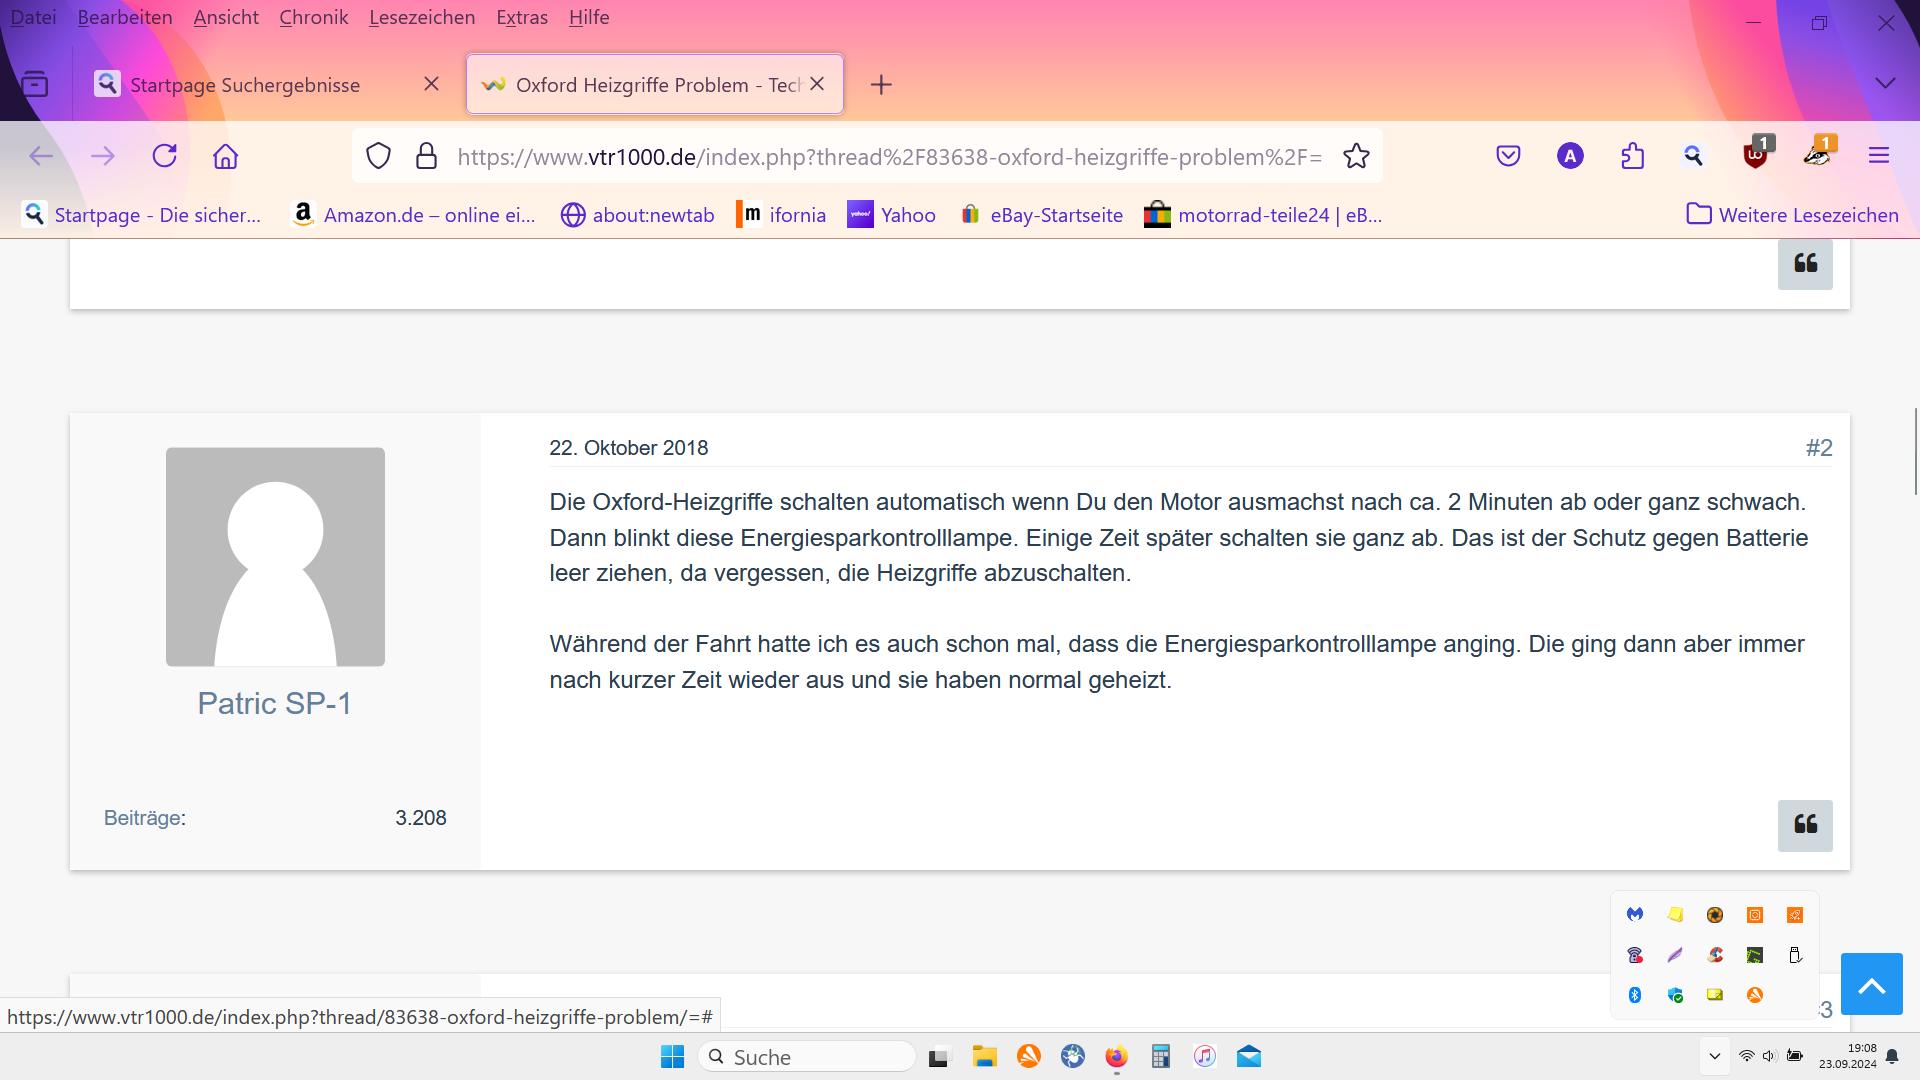This screenshot has height=1080, width=1920.
Task: Click the Bluetooth icon in the tray popup
Action: point(1635,995)
